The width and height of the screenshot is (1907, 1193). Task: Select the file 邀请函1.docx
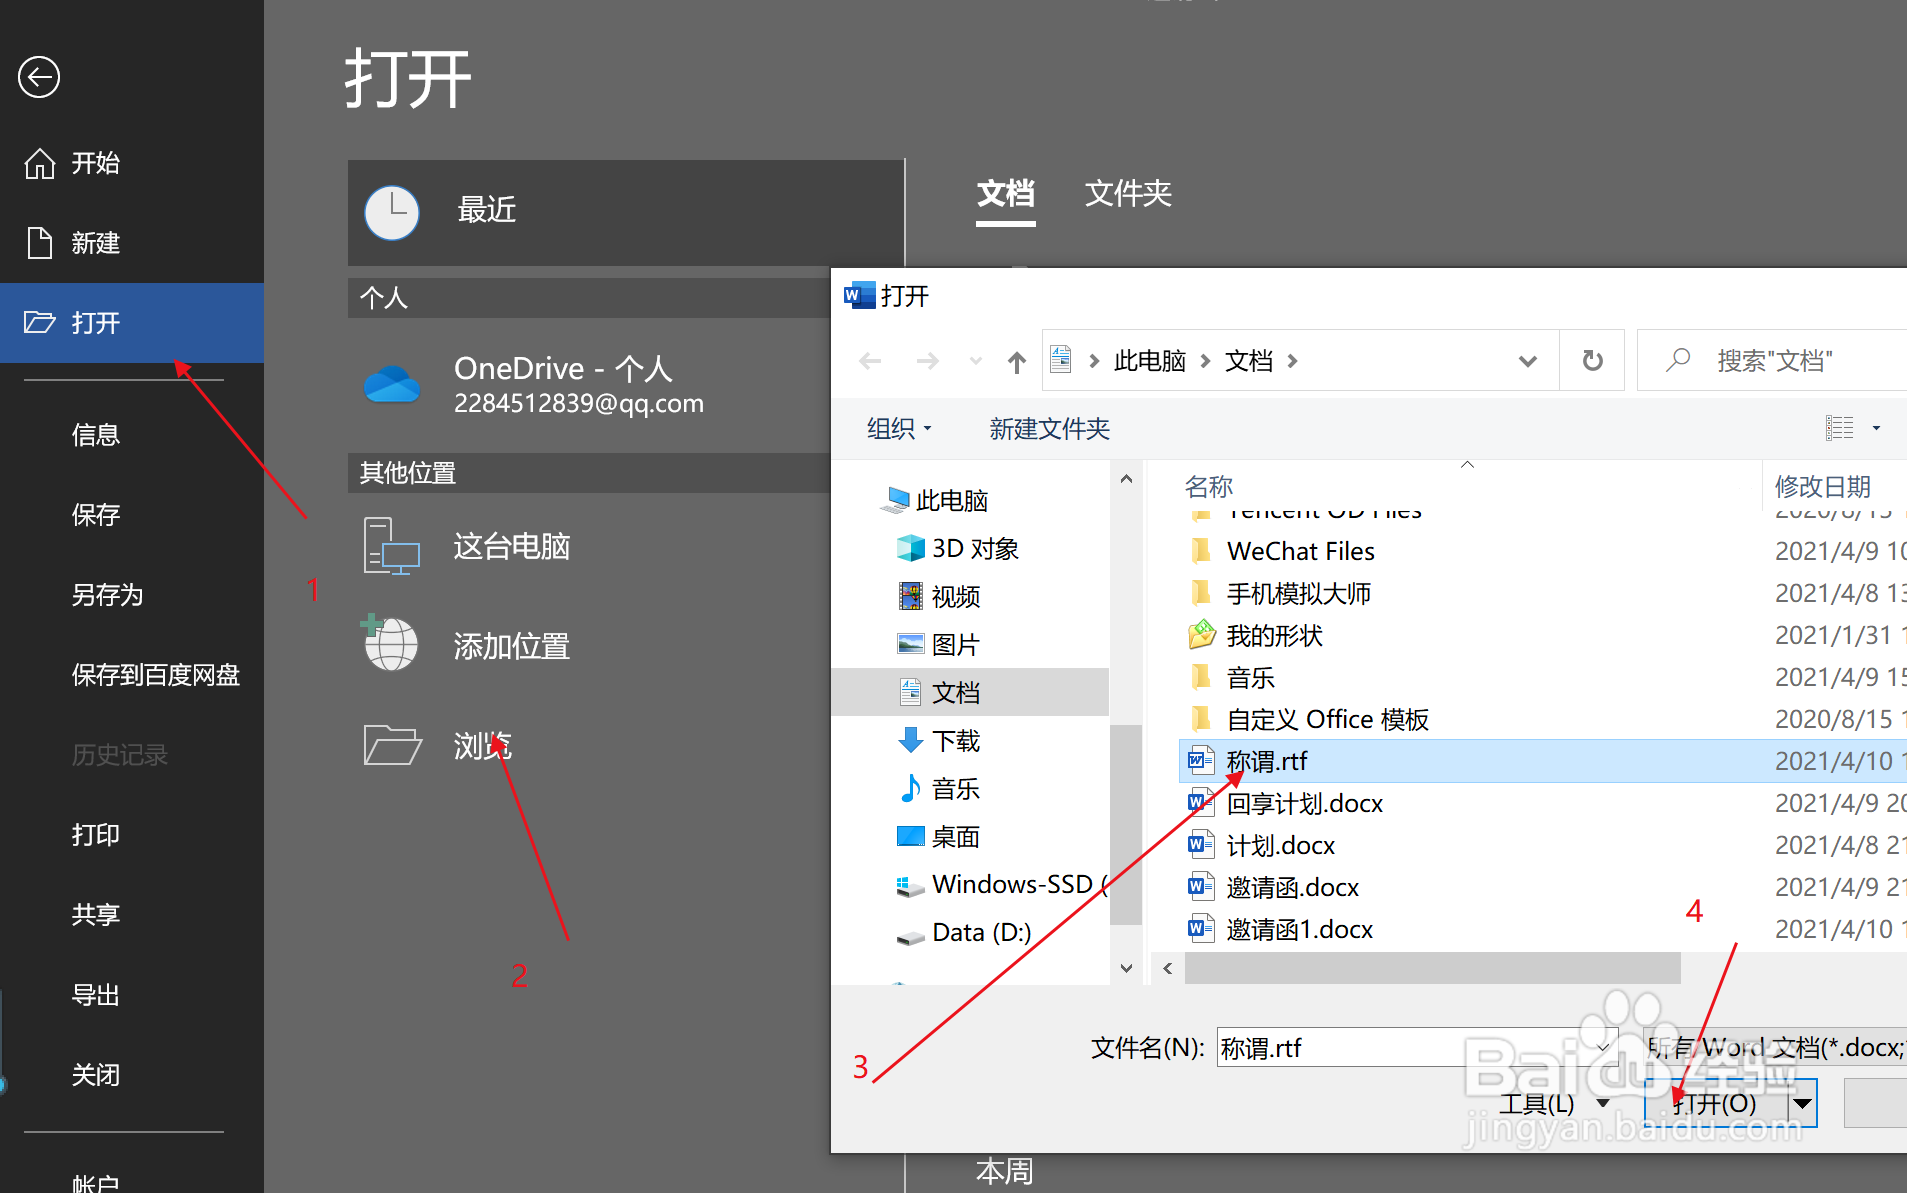[1299, 930]
